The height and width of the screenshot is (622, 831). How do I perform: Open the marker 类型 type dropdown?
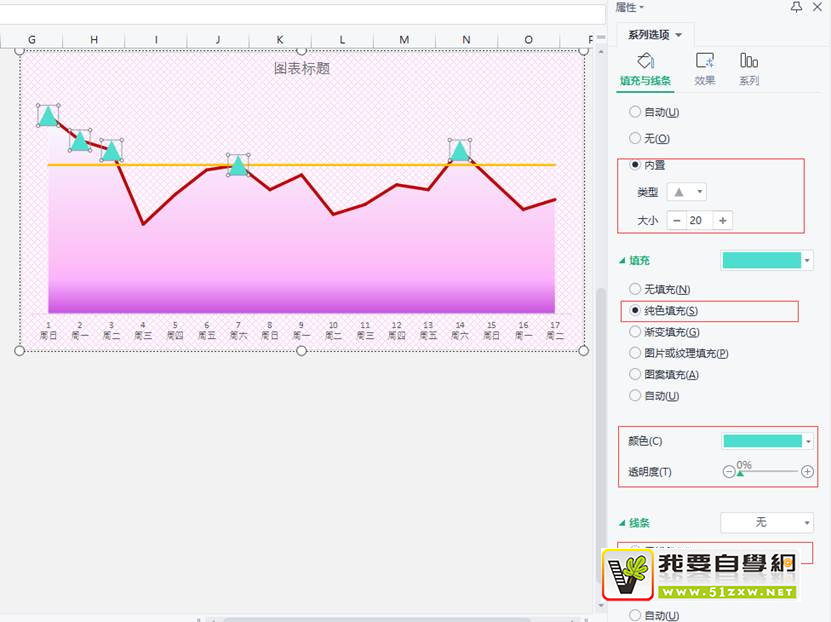[x=686, y=192]
